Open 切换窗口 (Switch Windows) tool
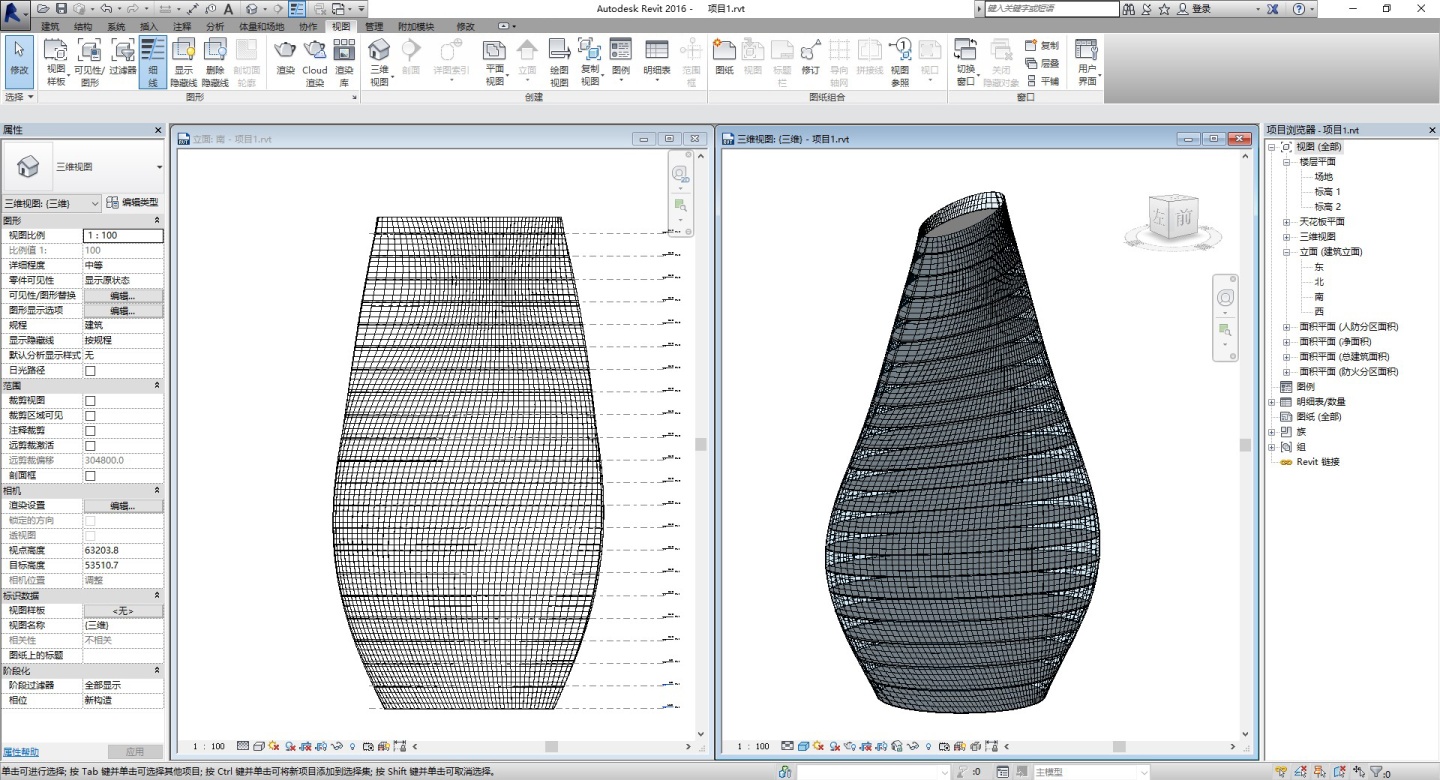Image resolution: width=1440 pixels, height=780 pixels. [965, 62]
